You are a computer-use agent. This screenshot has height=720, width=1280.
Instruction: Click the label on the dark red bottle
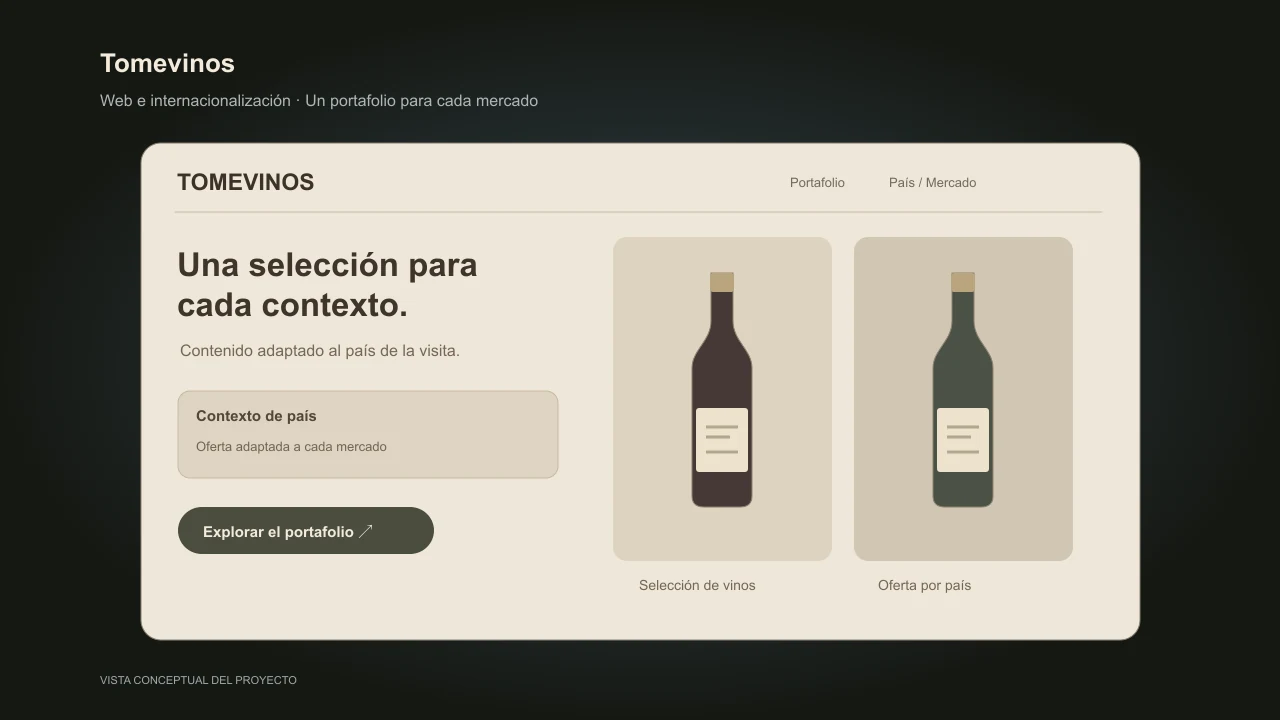[722, 440]
